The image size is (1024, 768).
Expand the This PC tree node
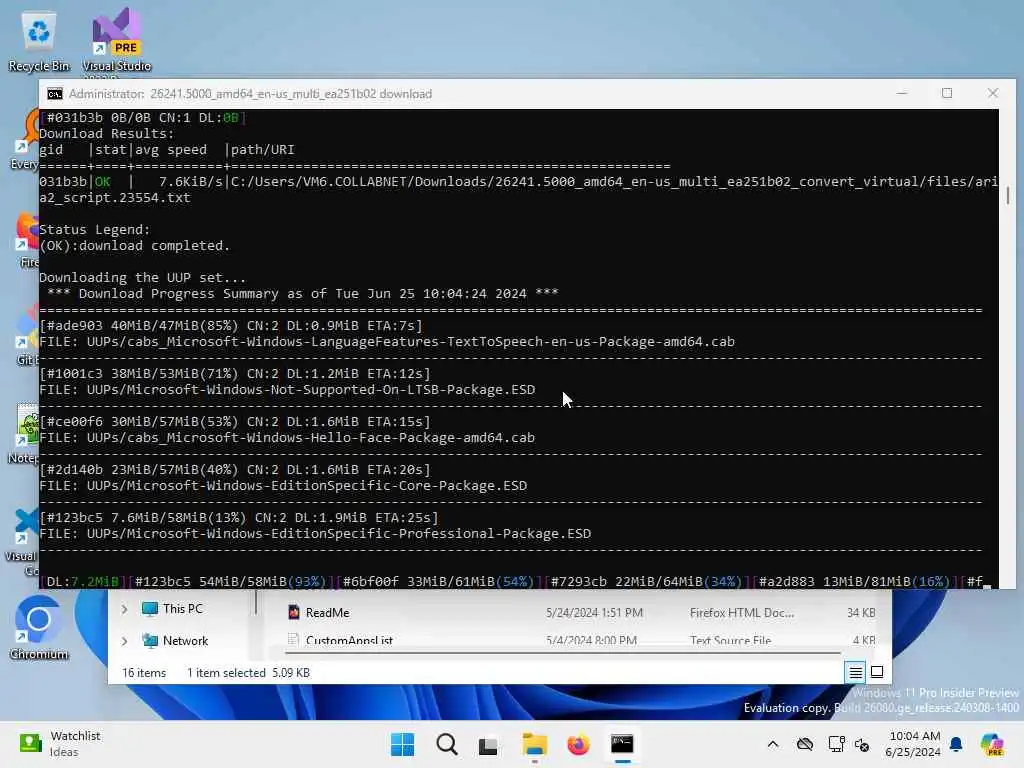click(124, 609)
